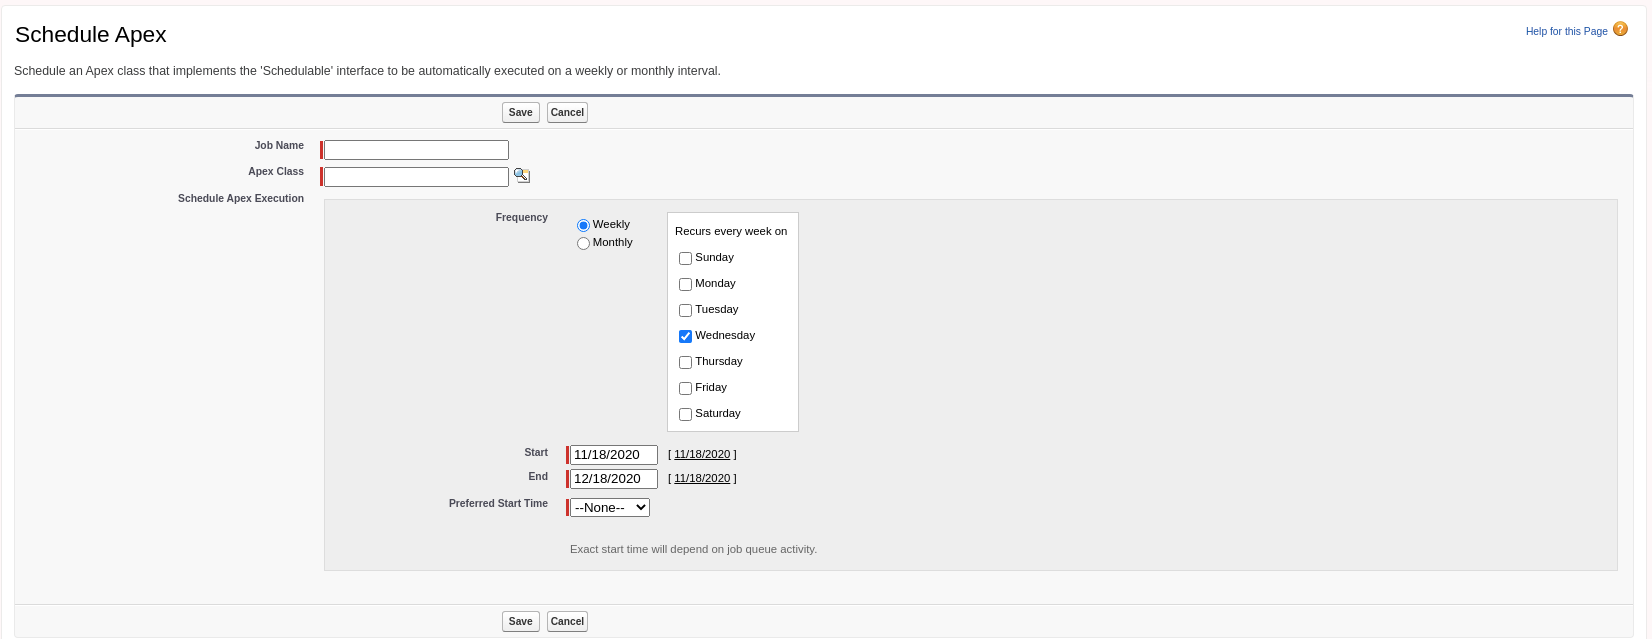Uncheck the Wednesday checkbox
Image resolution: width=1652 pixels, height=639 pixels.
(x=685, y=336)
